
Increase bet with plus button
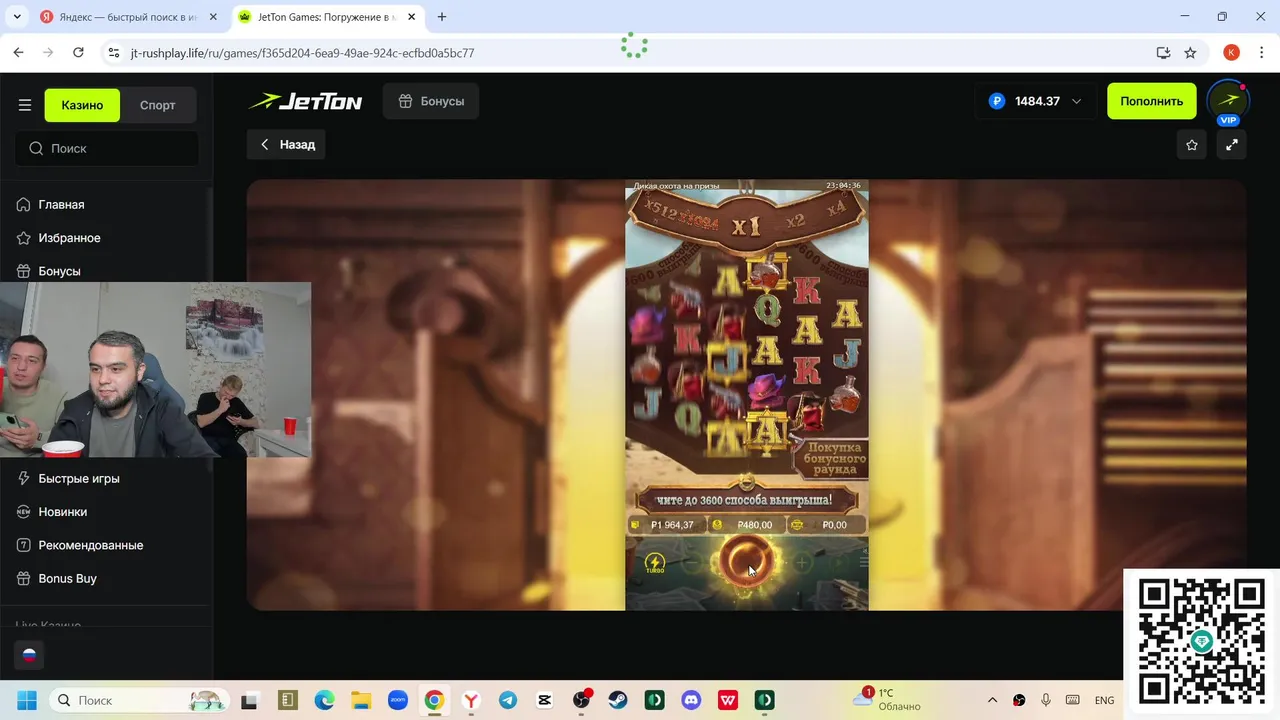(x=801, y=563)
